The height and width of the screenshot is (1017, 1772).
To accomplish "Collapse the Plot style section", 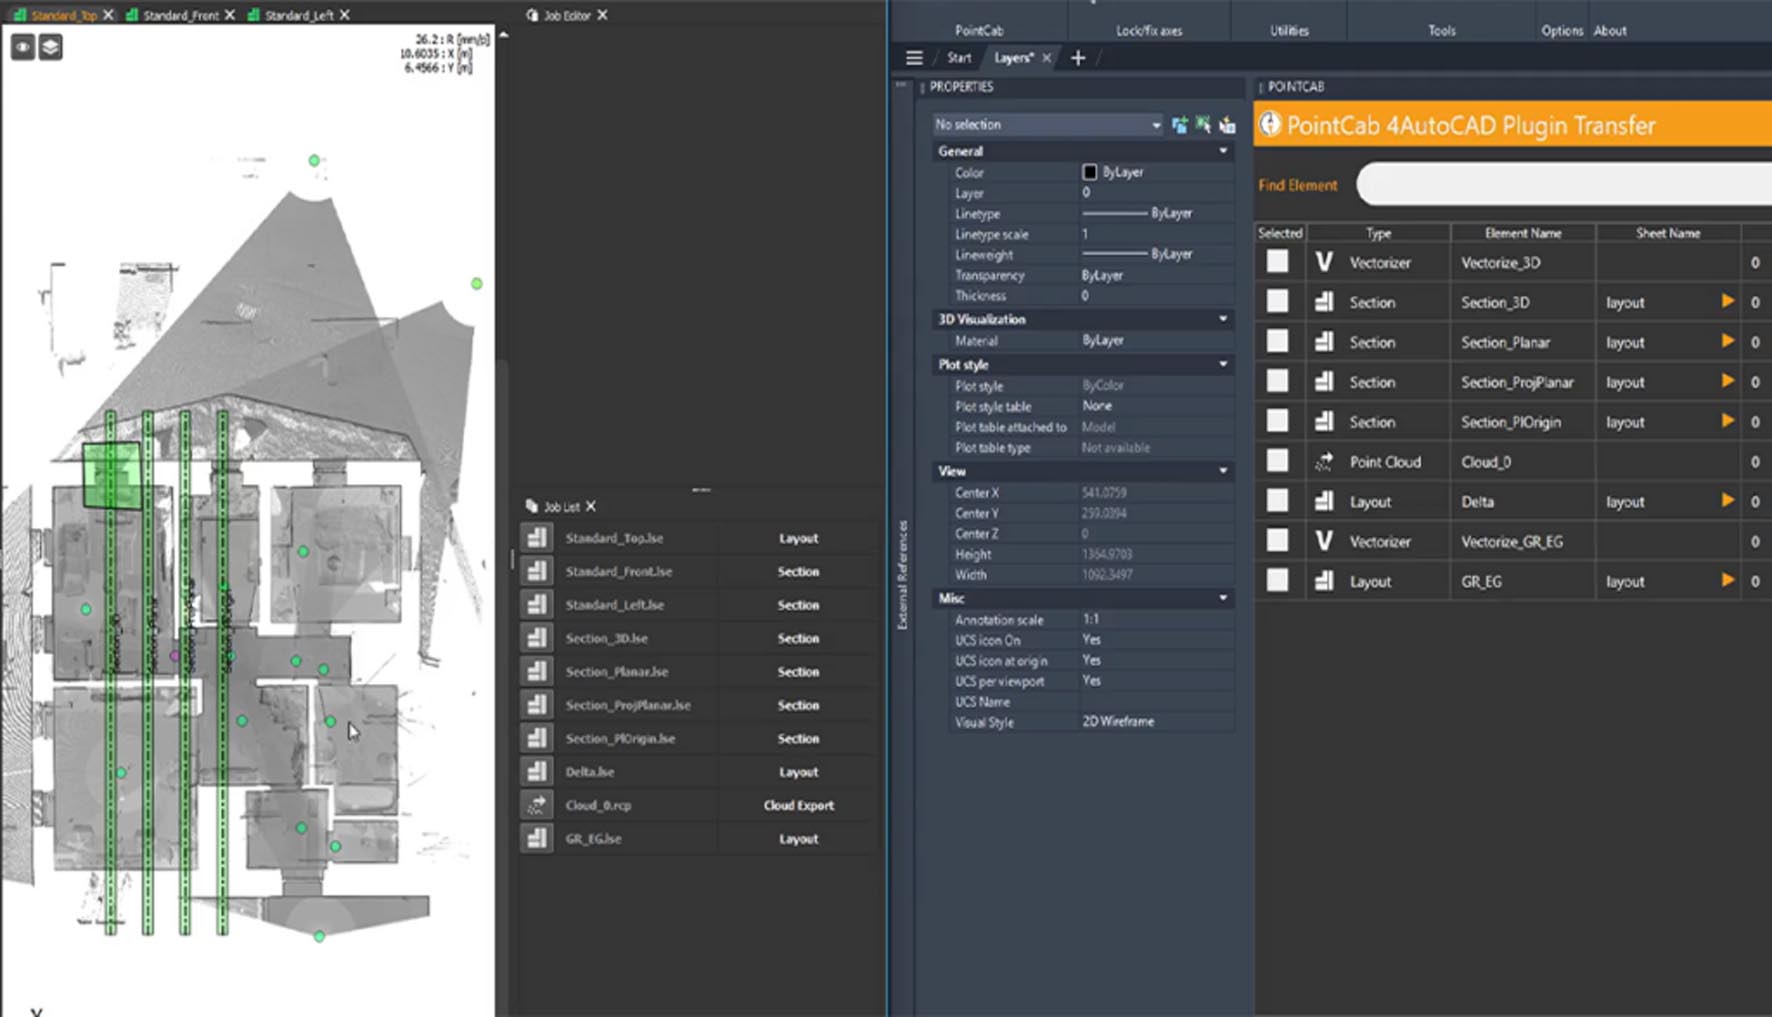I will pos(1222,365).
